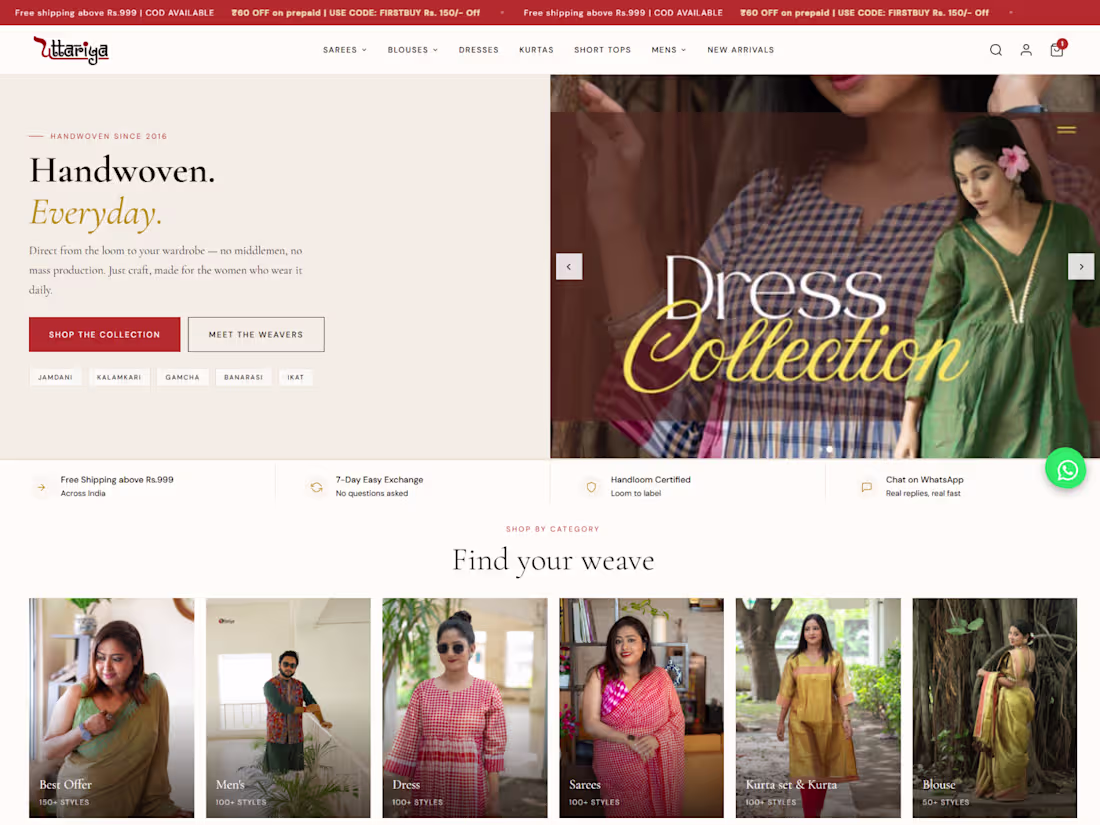This screenshot has width=1100, height=825.
Task: Click the Free Shipping arrow icon
Action: [x=41, y=487]
